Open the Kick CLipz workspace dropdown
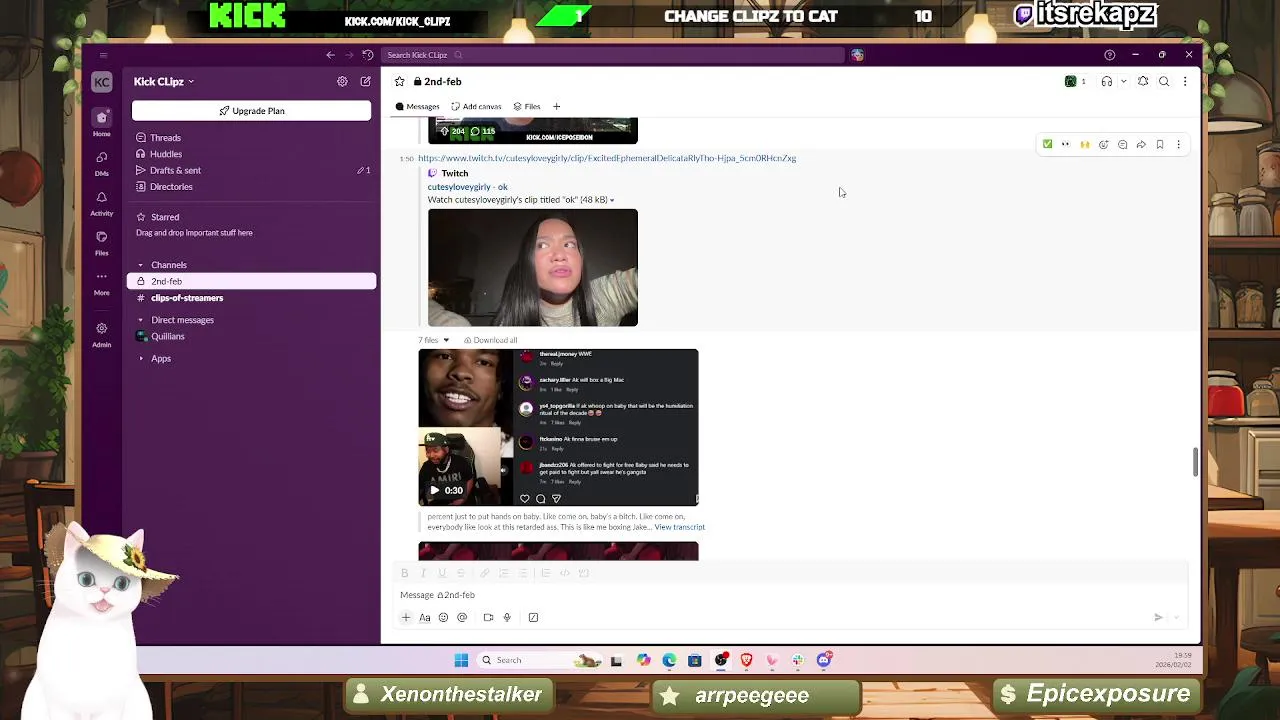 (x=164, y=81)
